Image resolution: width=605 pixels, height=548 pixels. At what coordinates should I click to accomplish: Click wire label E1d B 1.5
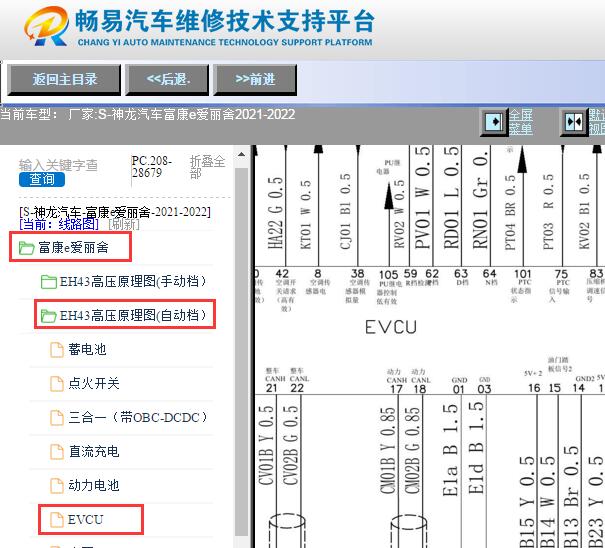476,448
